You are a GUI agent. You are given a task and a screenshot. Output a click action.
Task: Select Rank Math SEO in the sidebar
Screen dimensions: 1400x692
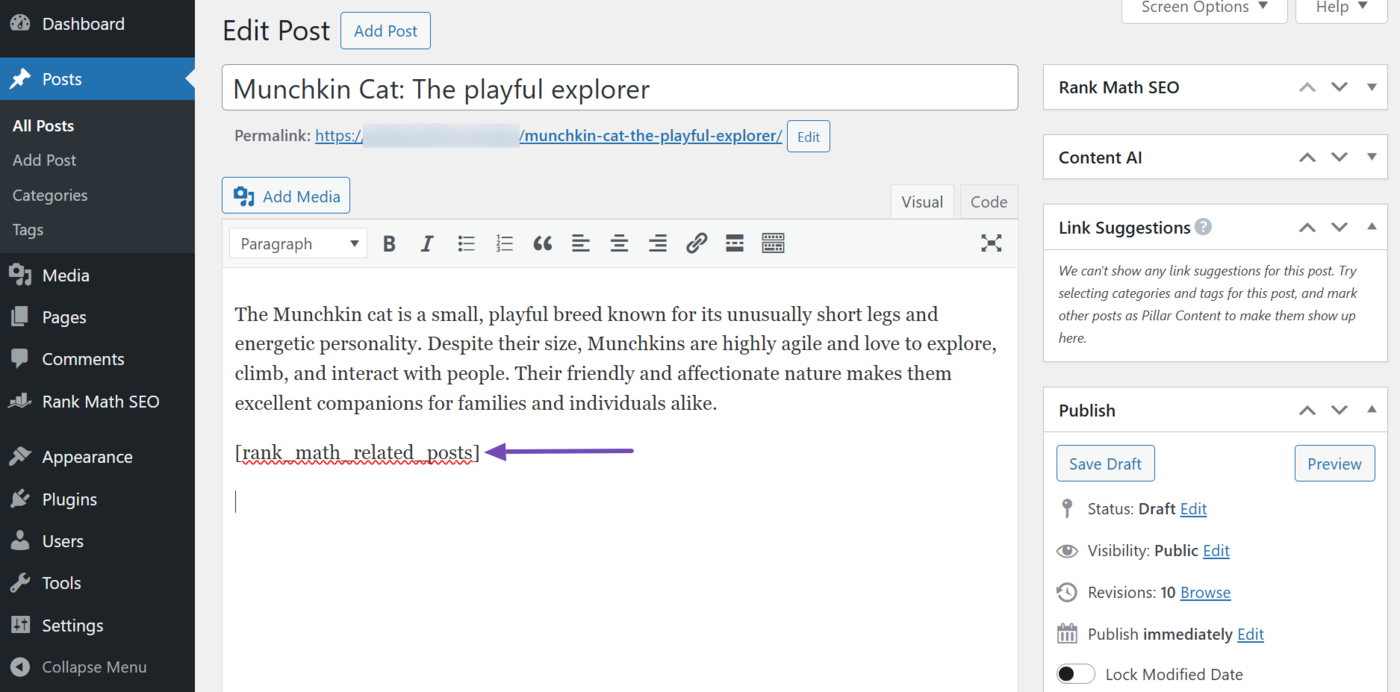tap(100, 401)
